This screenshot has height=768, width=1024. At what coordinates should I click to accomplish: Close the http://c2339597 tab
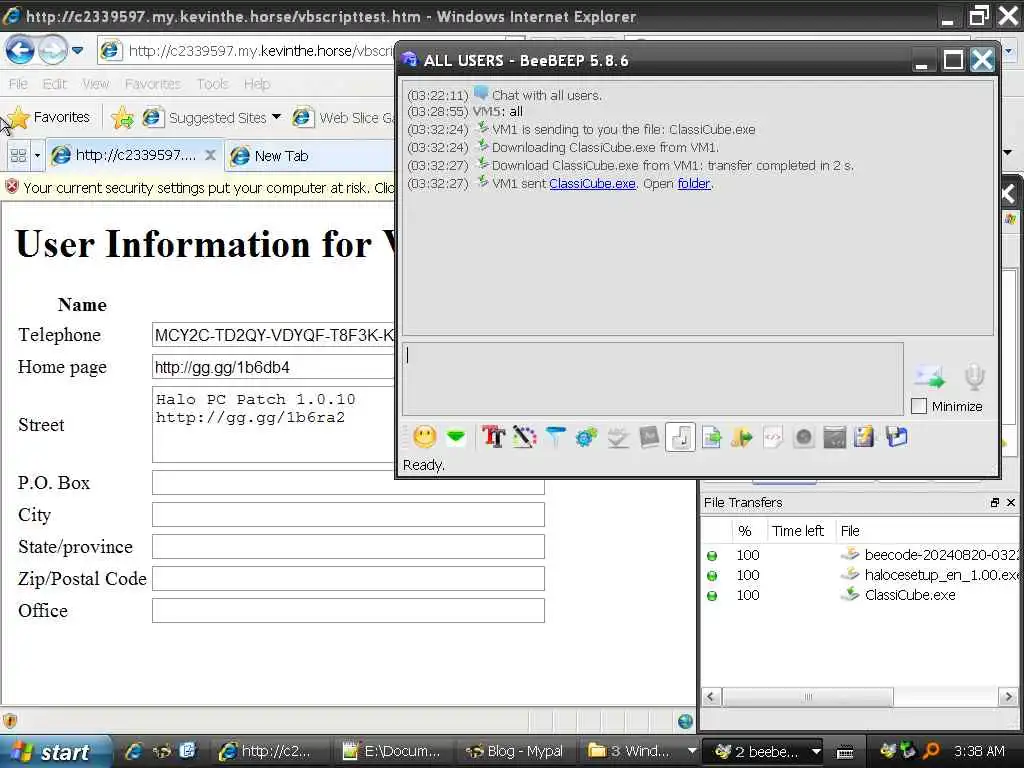pyautogui.click(x=210, y=155)
